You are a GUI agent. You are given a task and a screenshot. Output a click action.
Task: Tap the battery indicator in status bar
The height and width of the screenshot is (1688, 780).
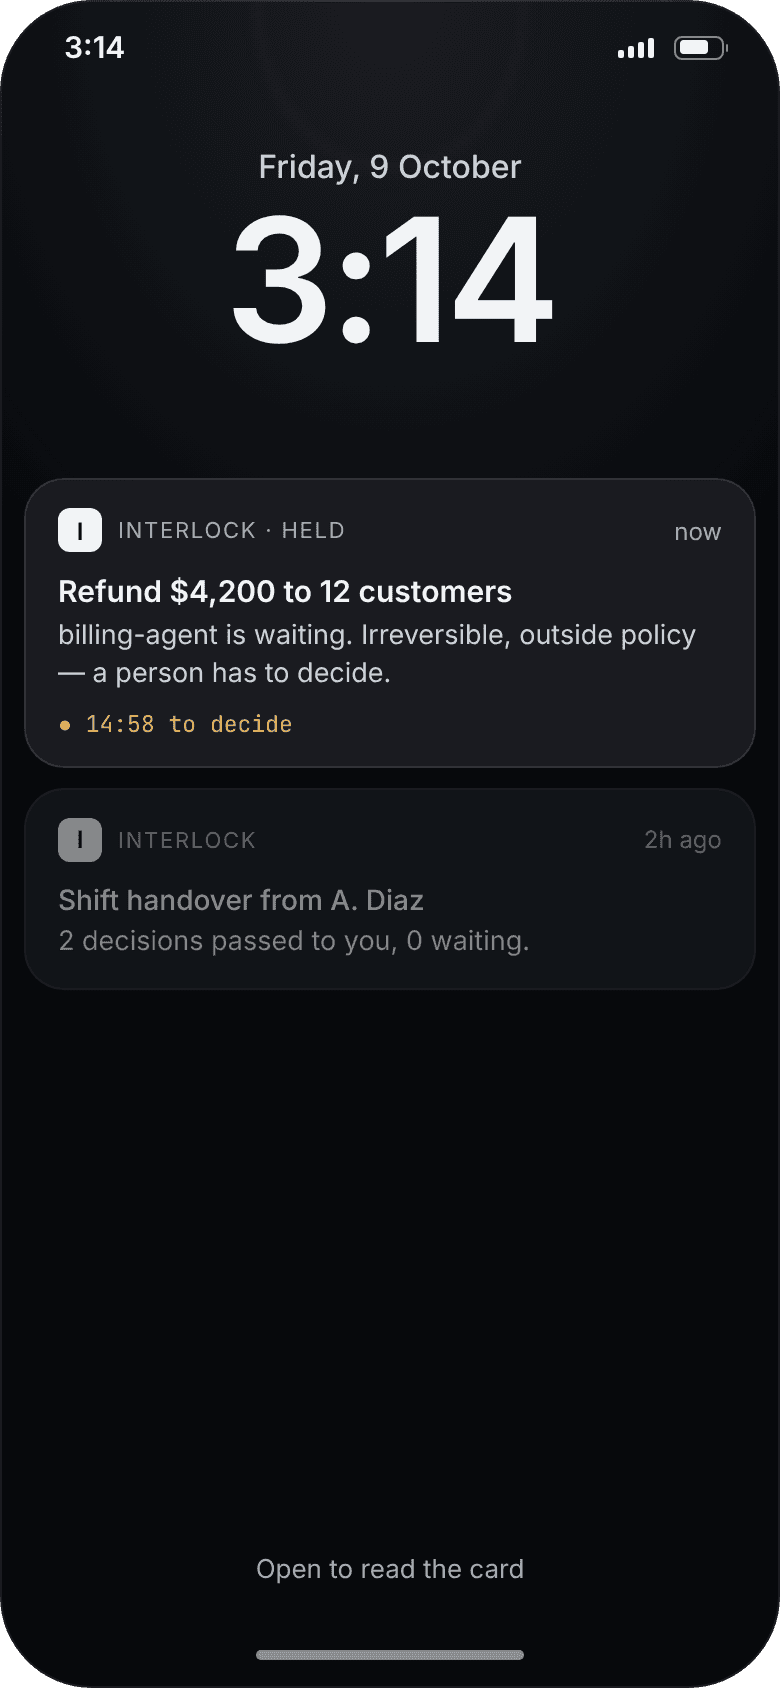700,48
